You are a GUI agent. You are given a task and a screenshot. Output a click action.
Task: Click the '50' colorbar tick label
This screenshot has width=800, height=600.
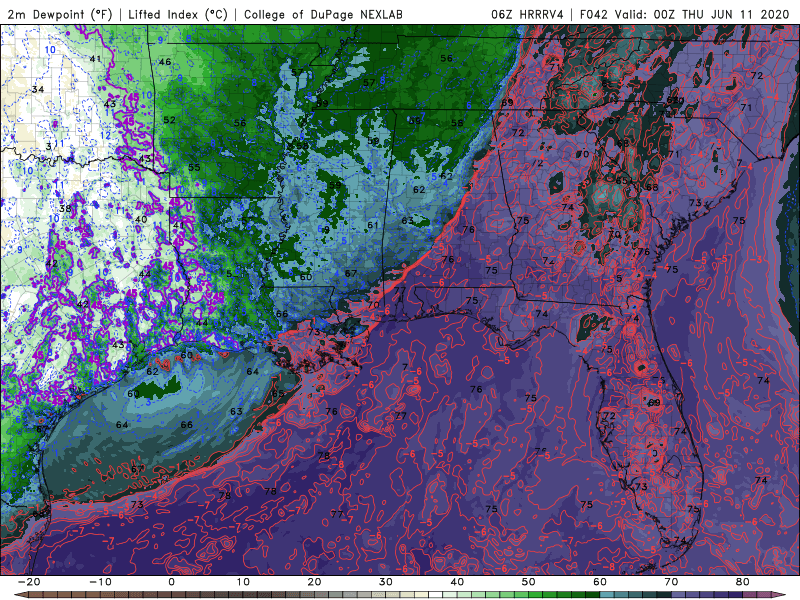click(529, 582)
